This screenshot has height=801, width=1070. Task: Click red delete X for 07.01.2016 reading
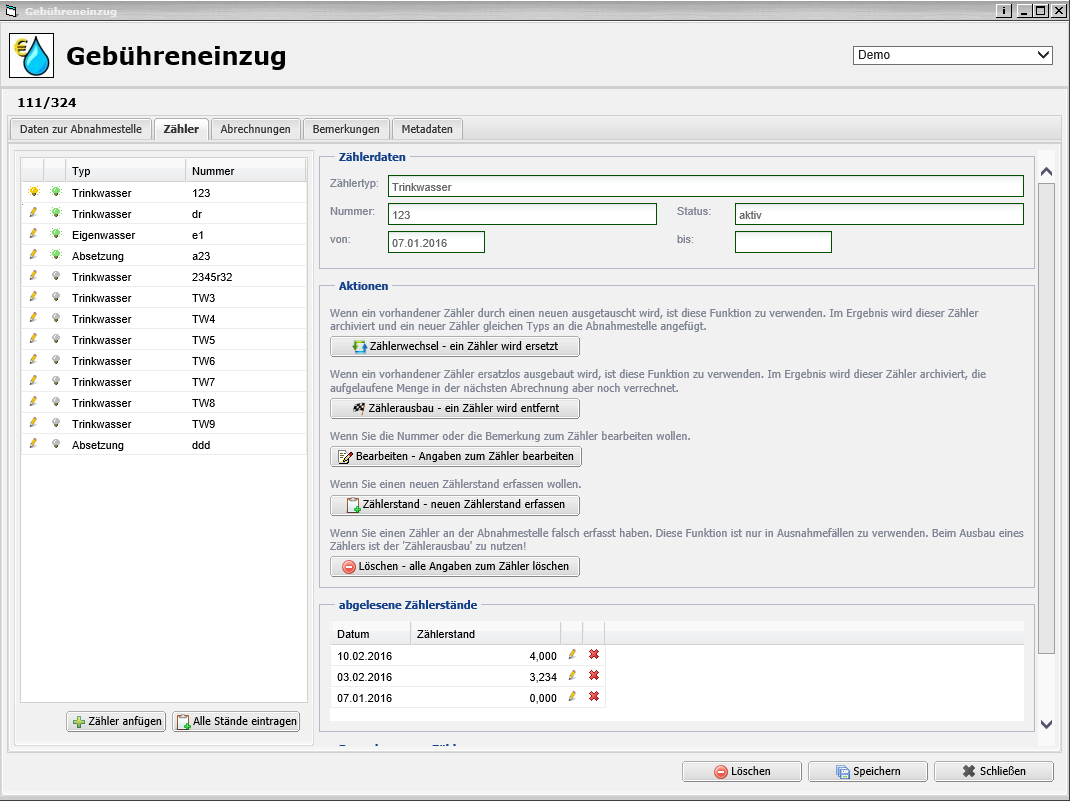tap(594, 697)
